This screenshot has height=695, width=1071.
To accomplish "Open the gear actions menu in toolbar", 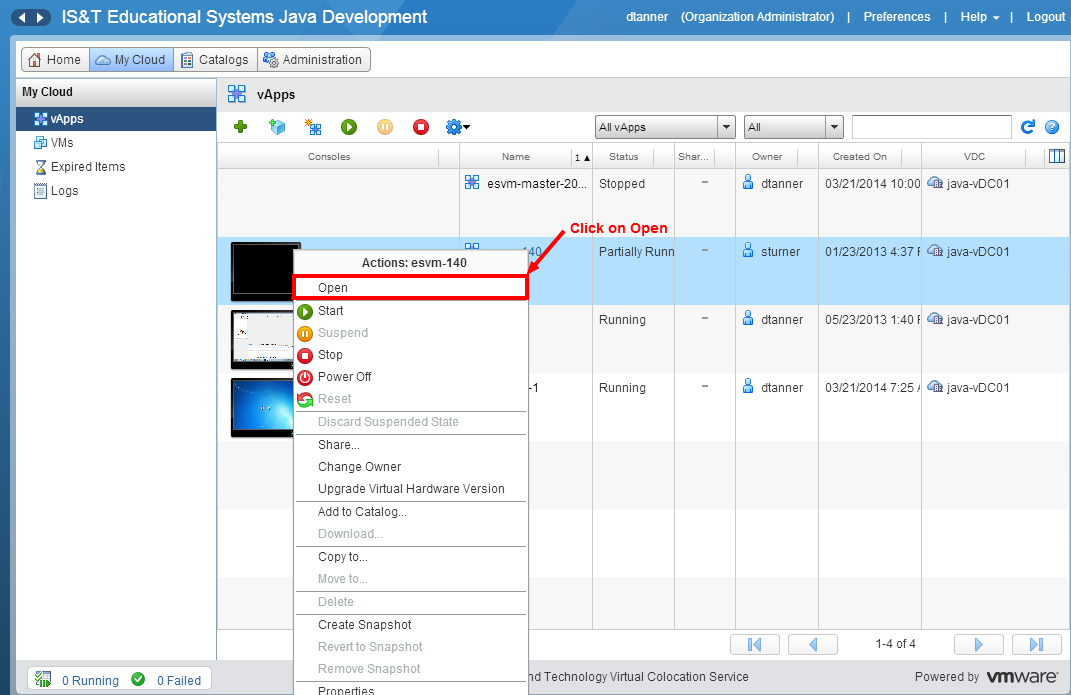I will point(457,127).
